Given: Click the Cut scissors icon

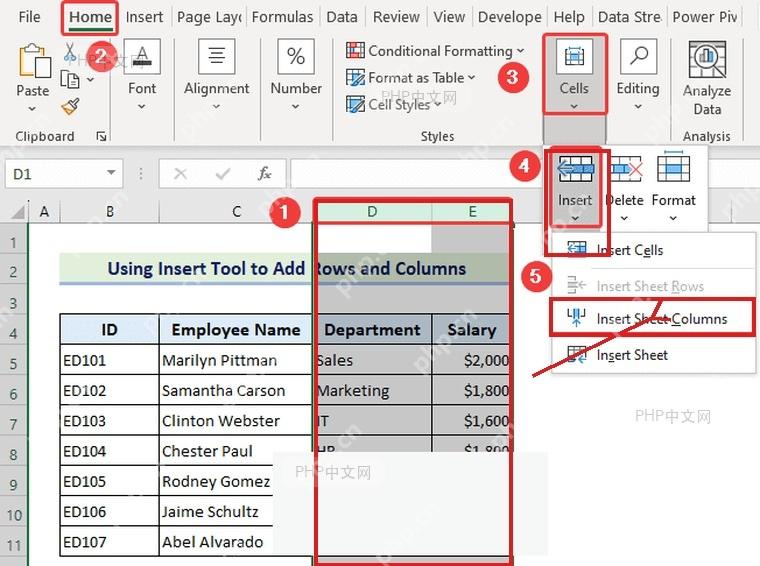Looking at the screenshot, I should (x=70, y=52).
